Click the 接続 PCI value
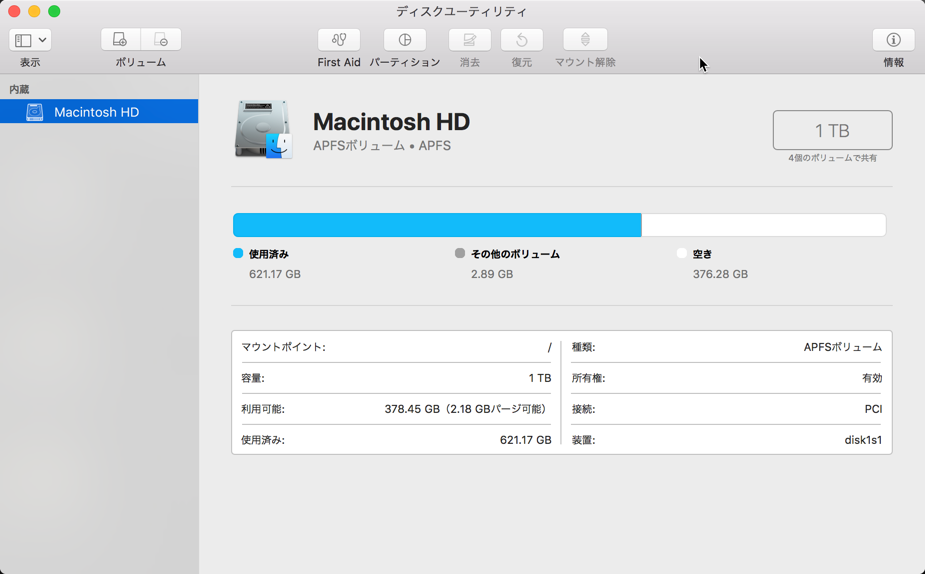The width and height of the screenshot is (925, 574). (x=873, y=409)
